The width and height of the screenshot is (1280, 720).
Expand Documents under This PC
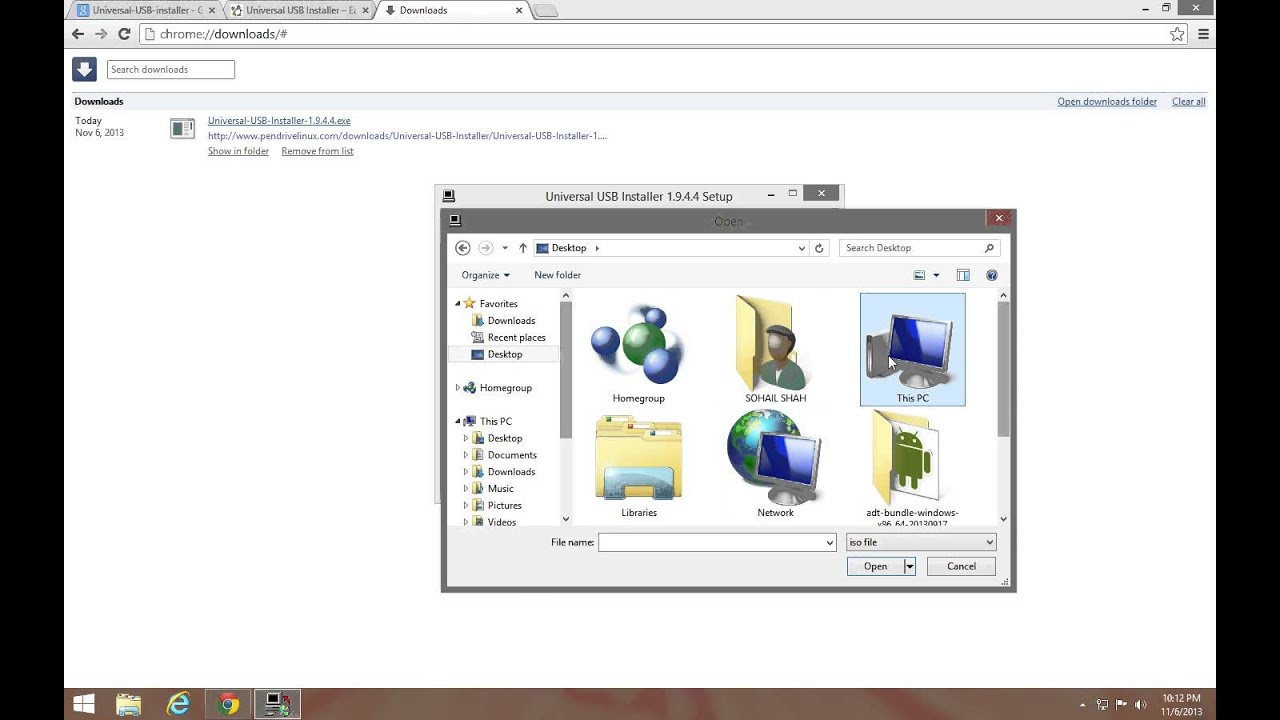point(465,455)
